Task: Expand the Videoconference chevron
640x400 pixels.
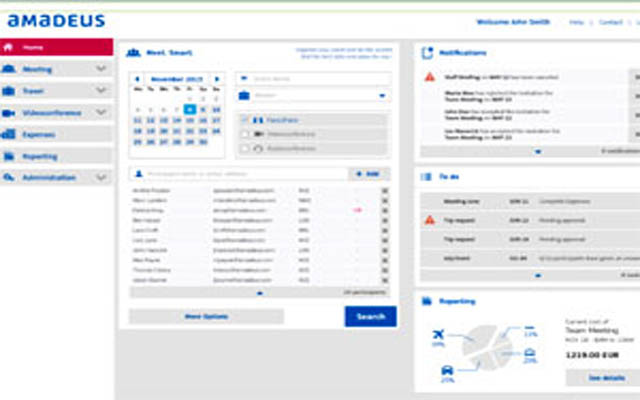Action: 101,112
